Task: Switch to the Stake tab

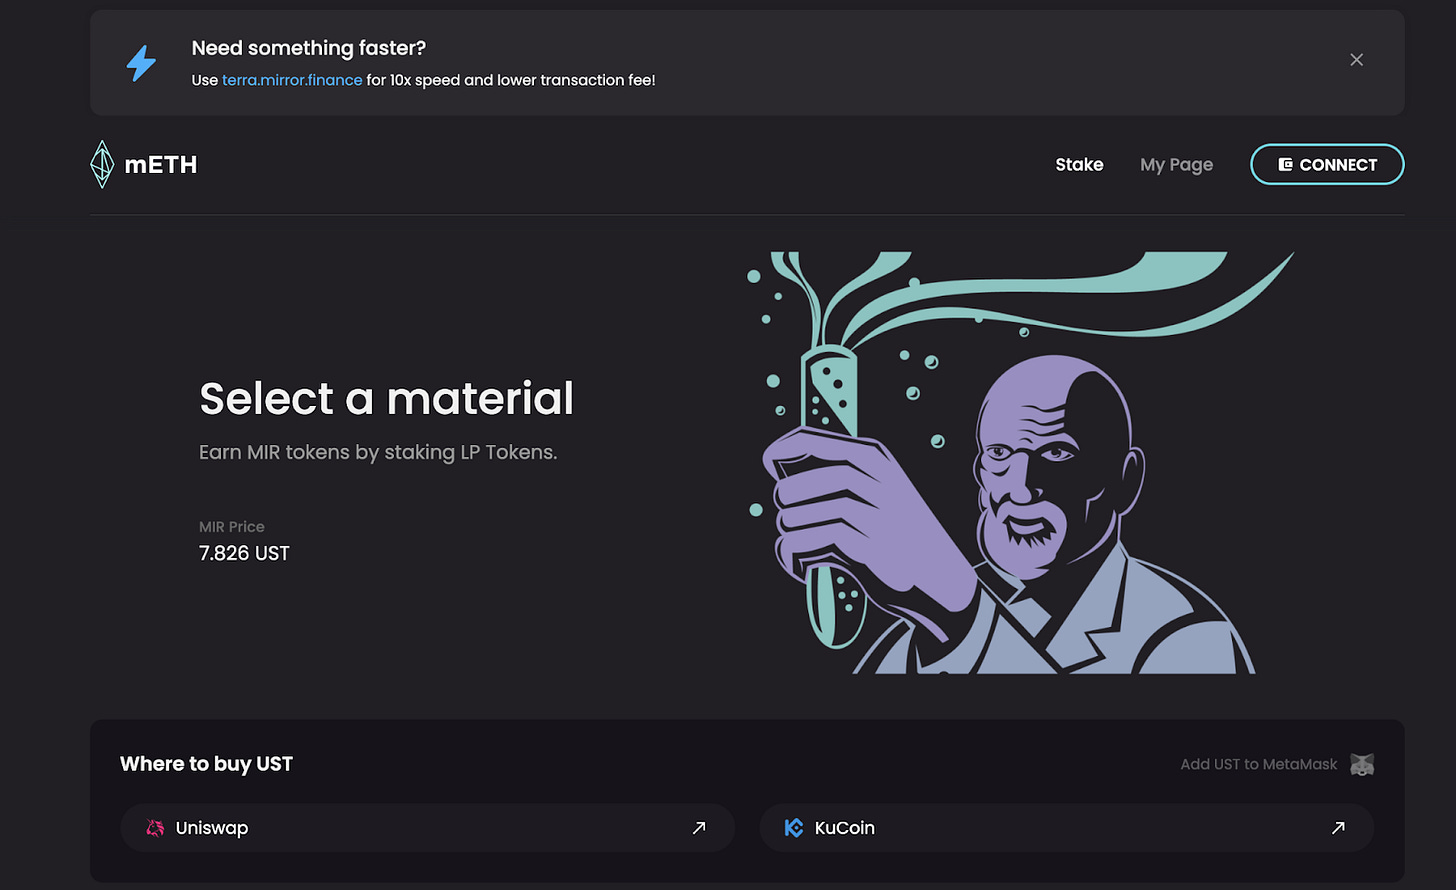Action: pyautogui.click(x=1079, y=164)
